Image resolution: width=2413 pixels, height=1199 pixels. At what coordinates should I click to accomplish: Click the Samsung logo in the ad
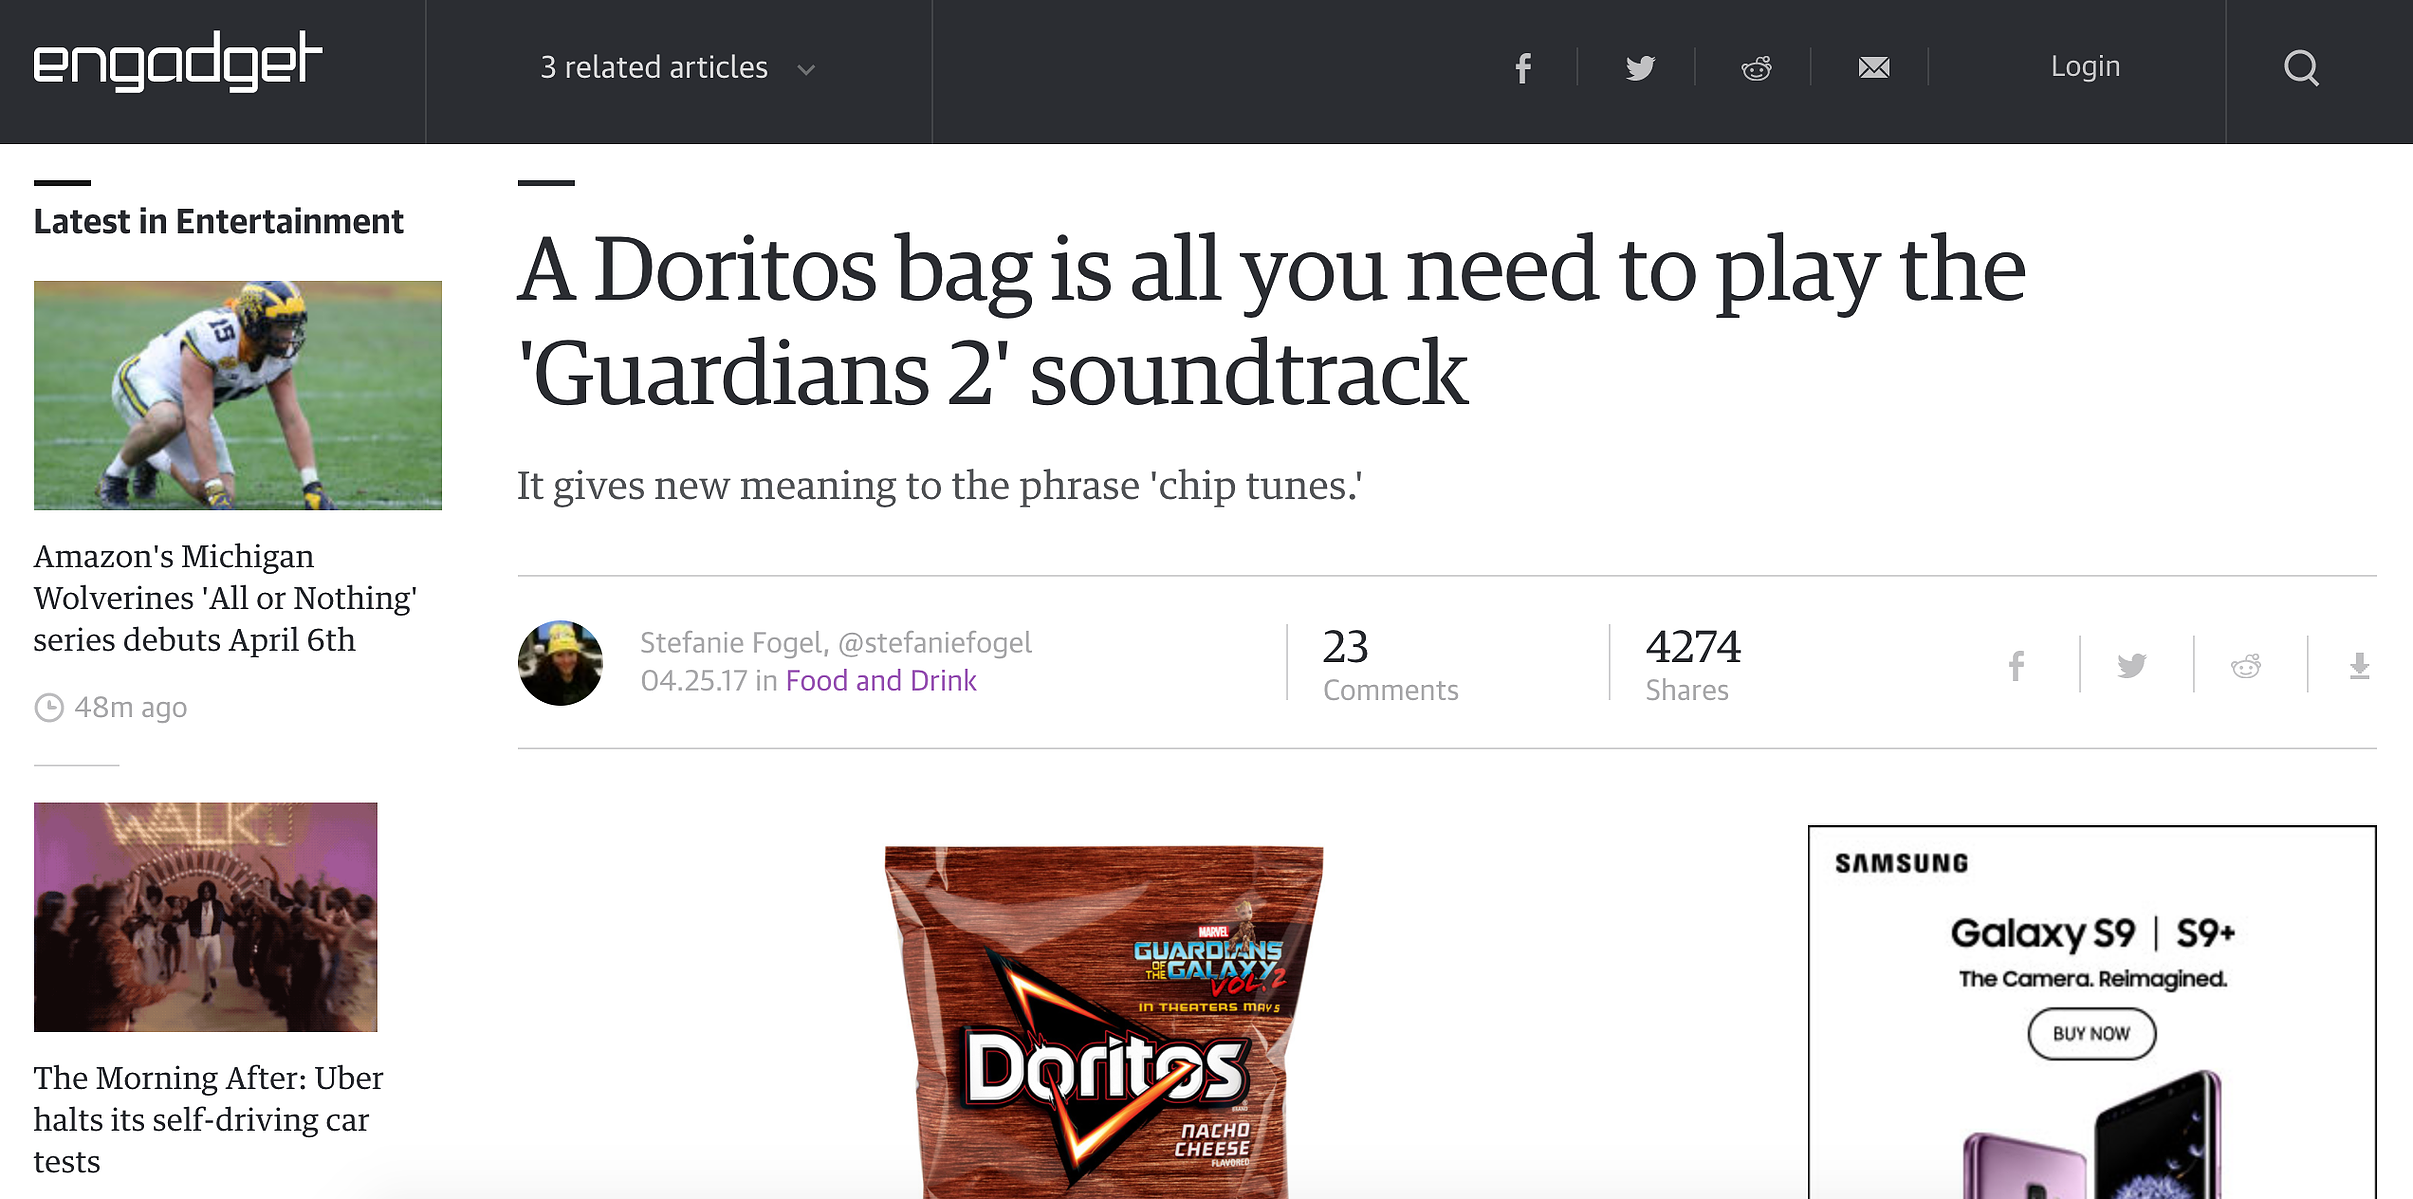pyautogui.click(x=1902, y=864)
